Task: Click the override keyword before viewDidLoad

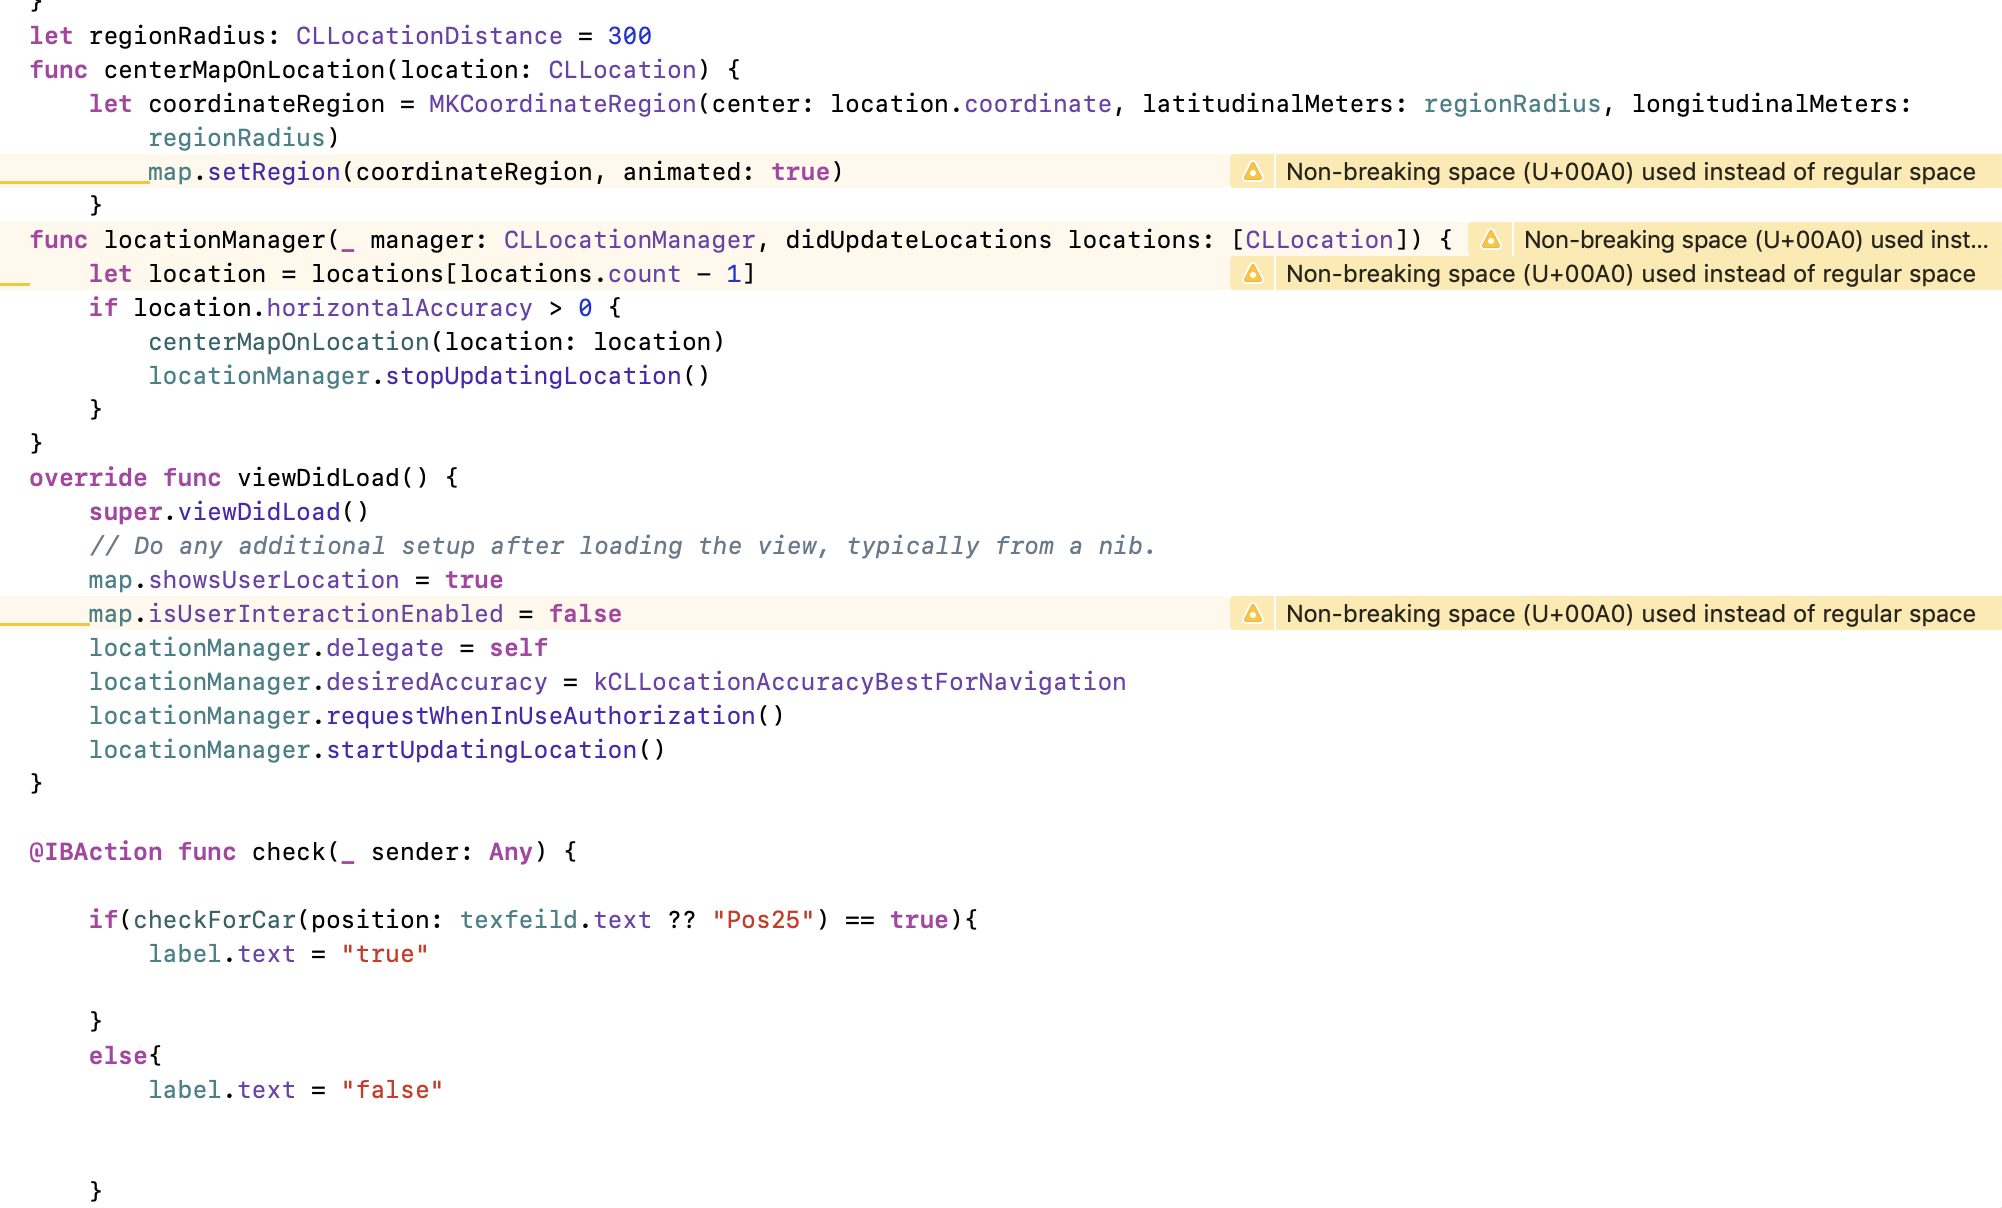Action: [x=88, y=478]
